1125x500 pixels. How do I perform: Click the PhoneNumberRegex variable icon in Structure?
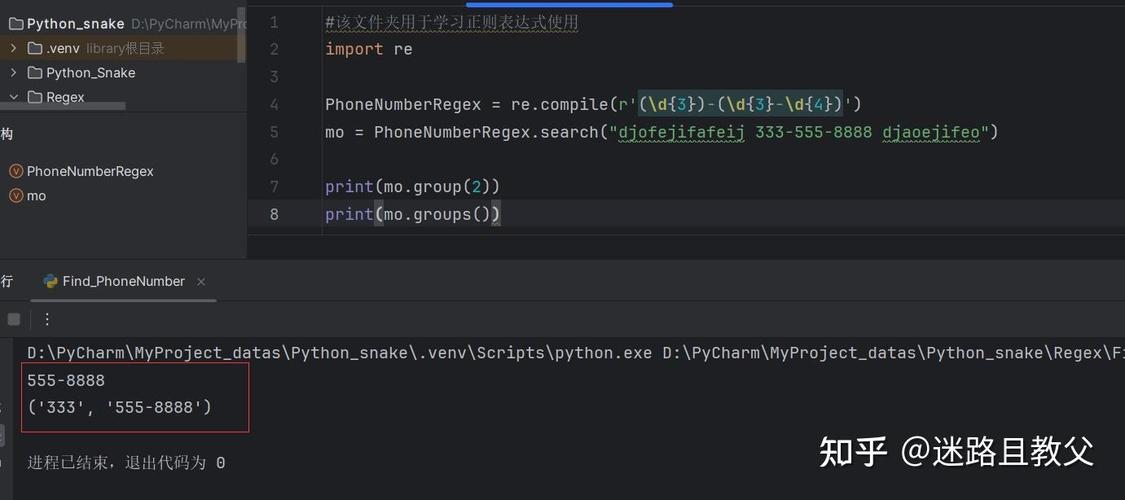(x=16, y=171)
